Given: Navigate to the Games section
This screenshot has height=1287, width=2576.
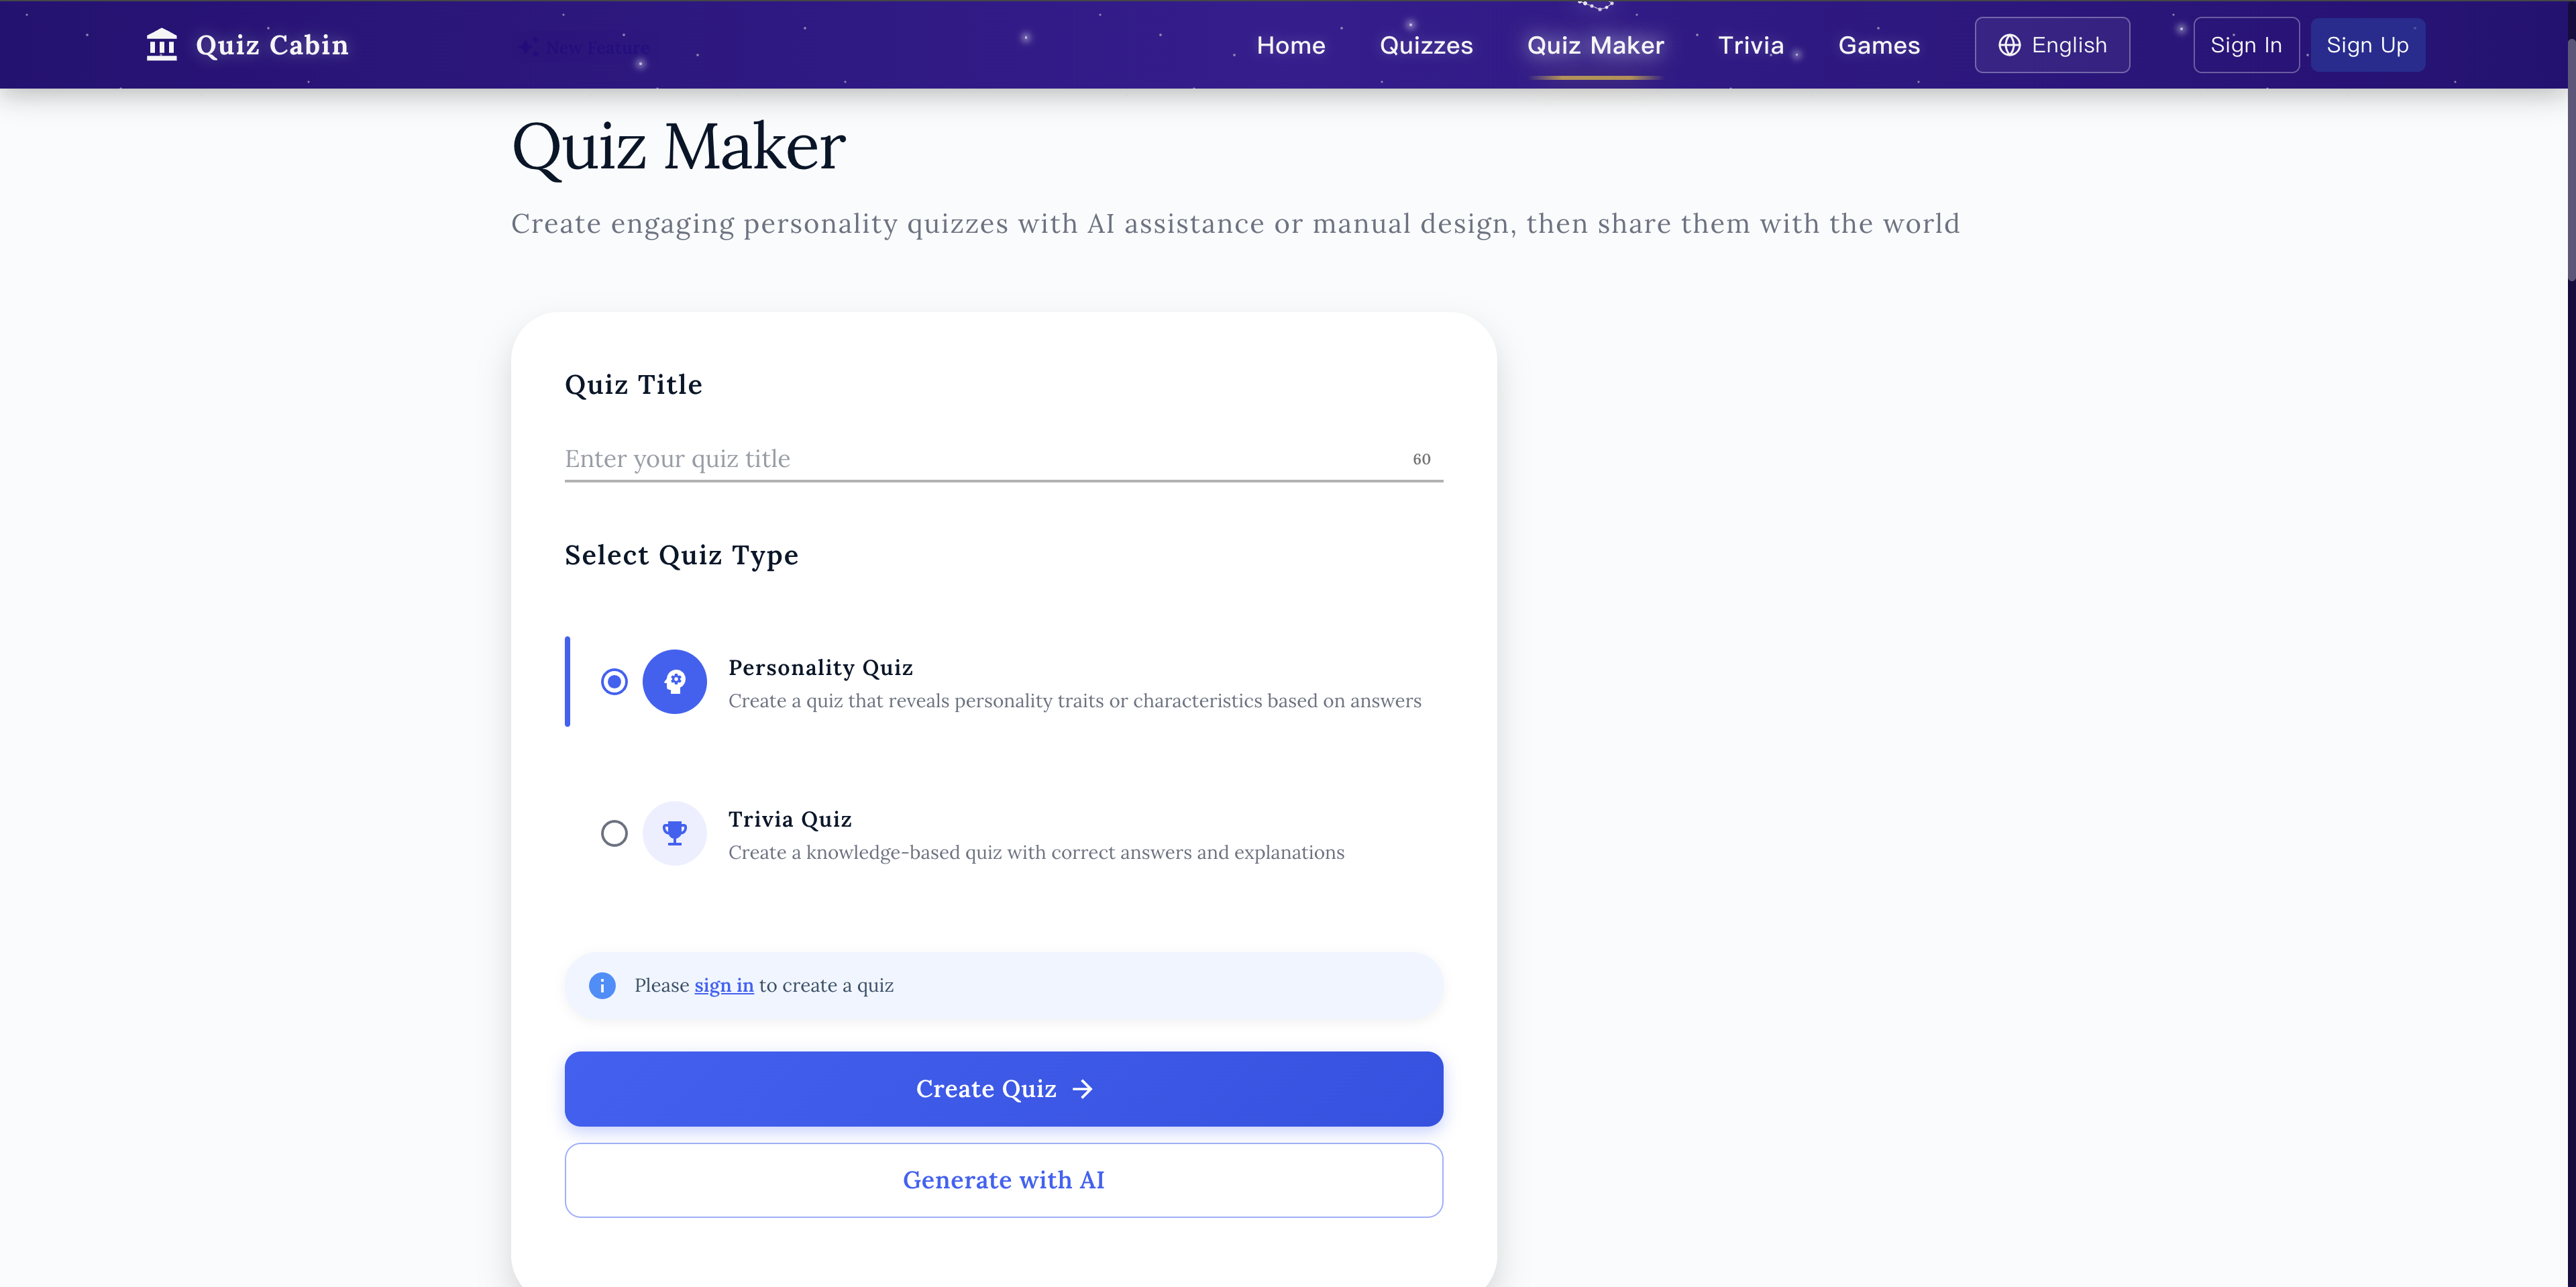Looking at the screenshot, I should (x=1879, y=45).
